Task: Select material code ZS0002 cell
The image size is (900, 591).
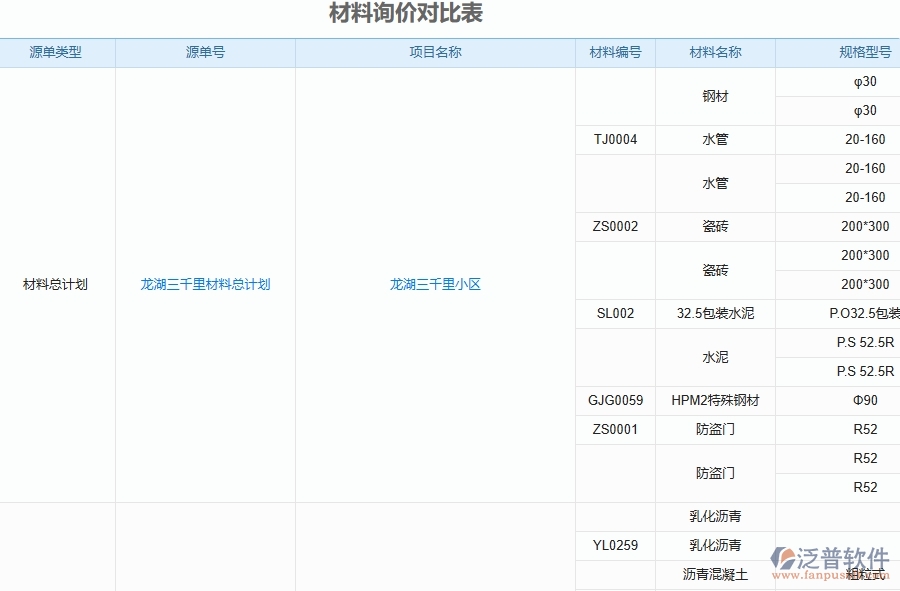Action: 614,226
